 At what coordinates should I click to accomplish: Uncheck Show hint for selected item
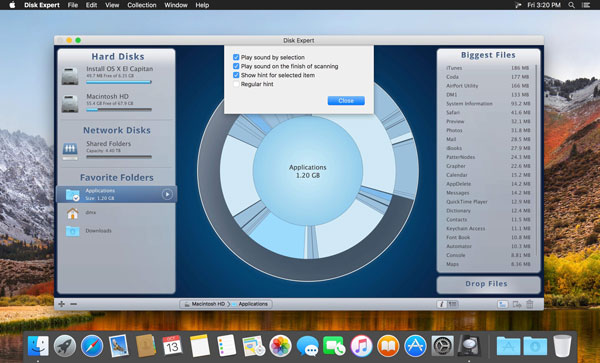[x=236, y=75]
